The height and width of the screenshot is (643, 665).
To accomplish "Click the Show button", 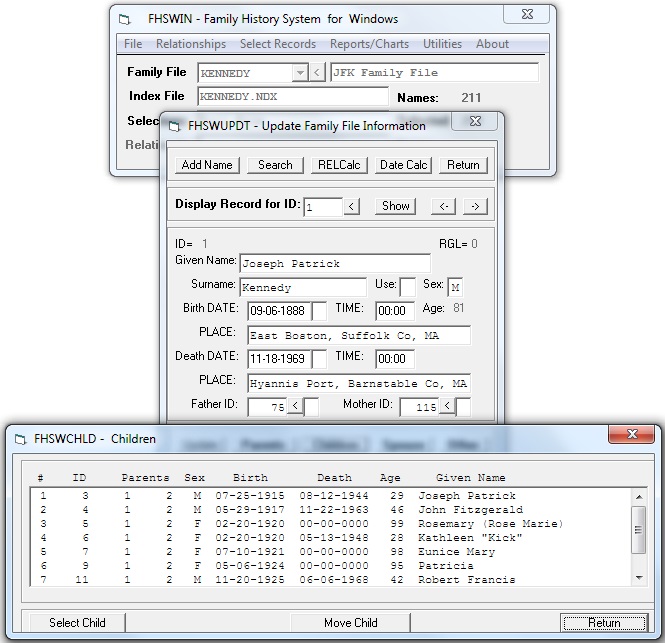I will [x=395, y=206].
